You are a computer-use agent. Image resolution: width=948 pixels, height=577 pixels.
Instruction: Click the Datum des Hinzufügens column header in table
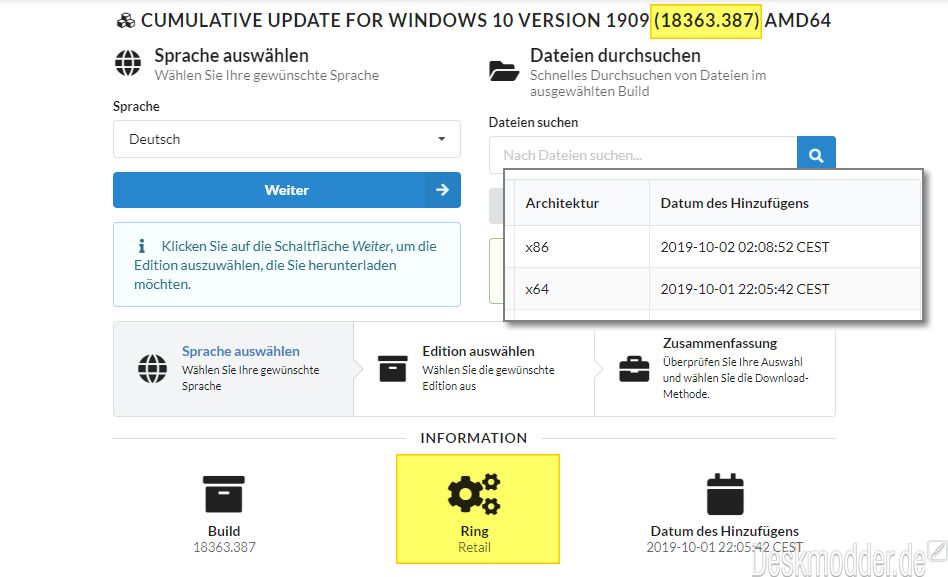click(735, 203)
